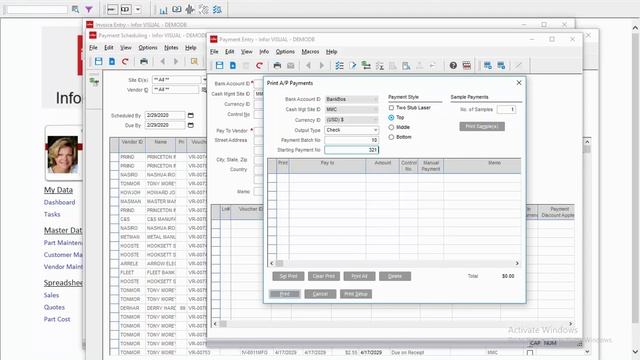Click No. of Samples field
This screenshot has height=360, width=640.
click(506, 109)
